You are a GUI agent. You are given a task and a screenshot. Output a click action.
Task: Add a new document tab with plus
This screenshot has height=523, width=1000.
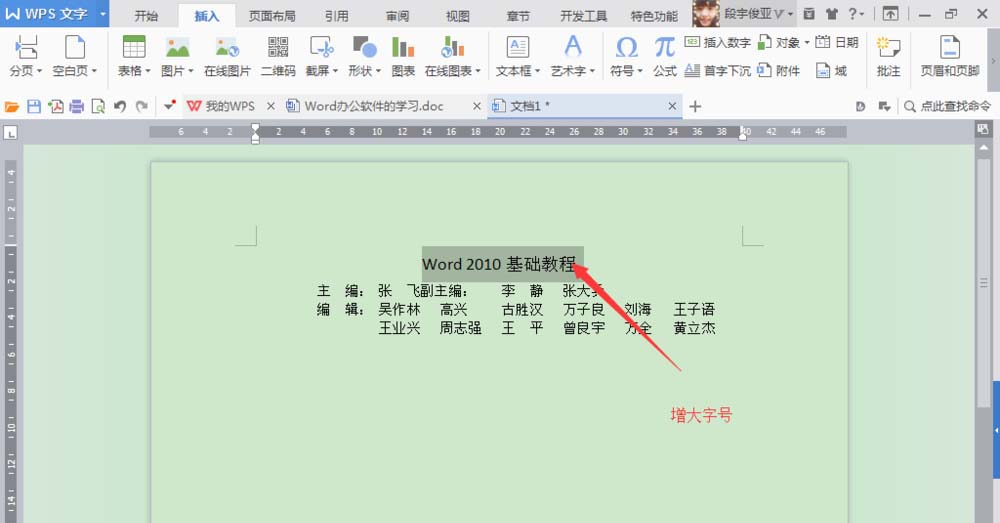[695, 107]
